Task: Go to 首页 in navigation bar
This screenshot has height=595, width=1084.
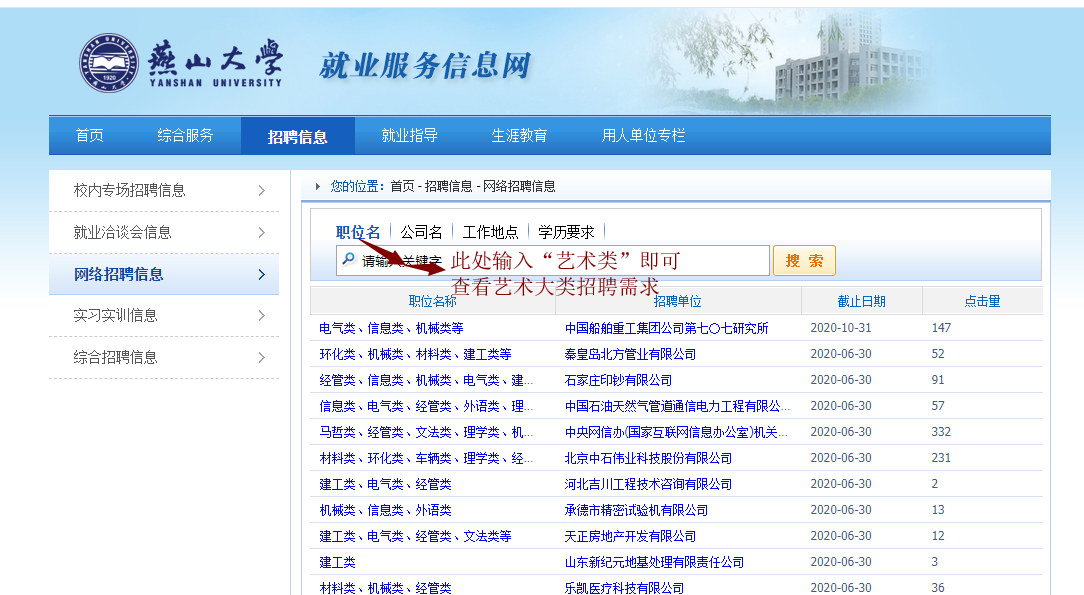Action: (90, 136)
